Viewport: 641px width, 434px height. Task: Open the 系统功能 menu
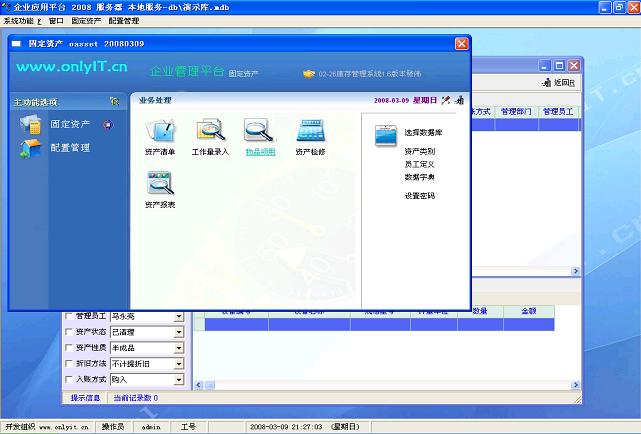[22, 20]
